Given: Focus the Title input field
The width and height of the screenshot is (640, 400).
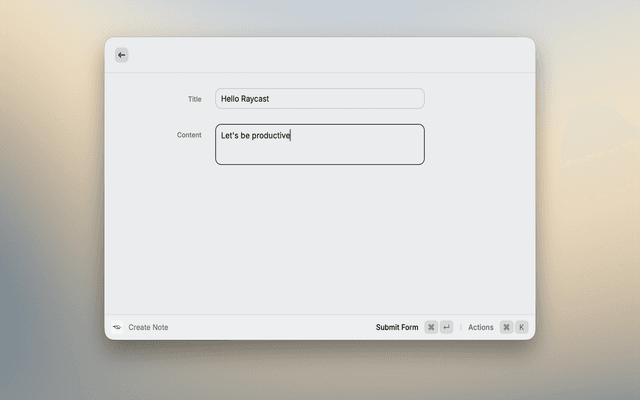Looking at the screenshot, I should 340,99.
